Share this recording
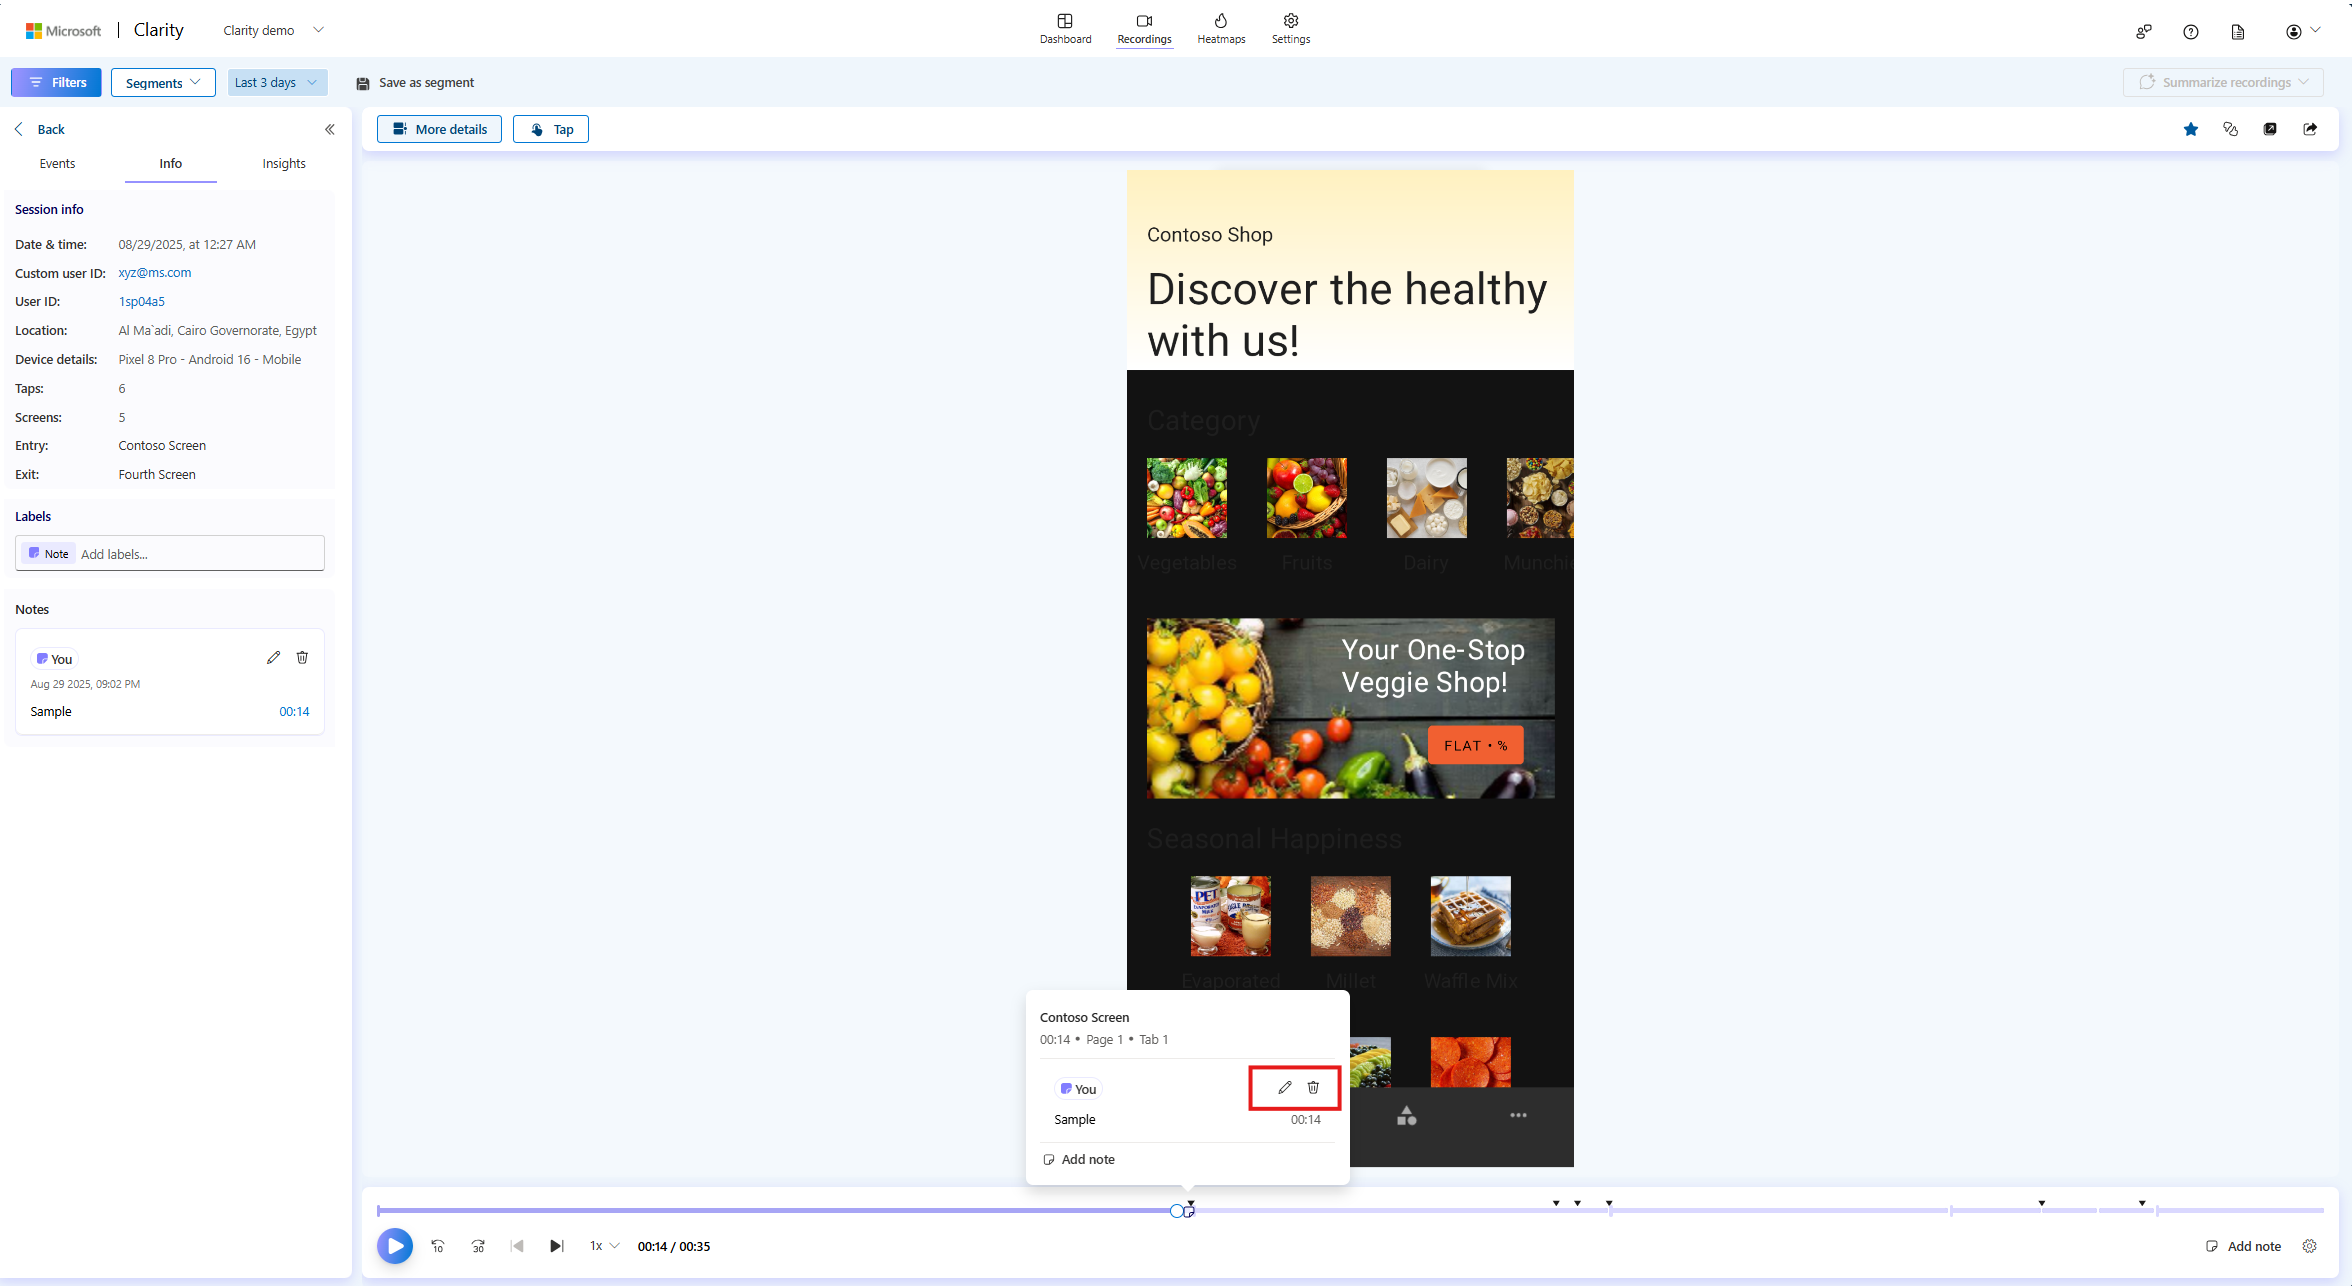The width and height of the screenshot is (2352, 1286). [2310, 129]
